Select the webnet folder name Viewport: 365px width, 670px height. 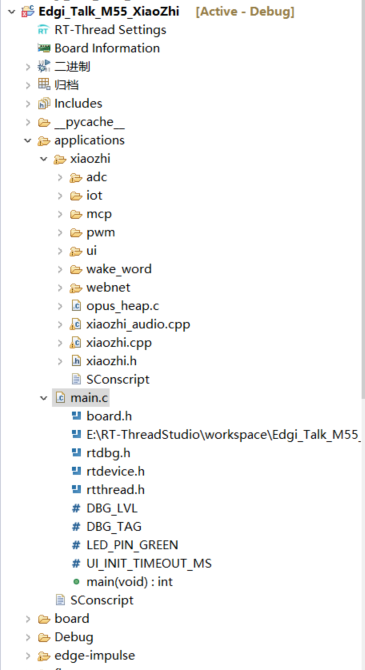pyautogui.click(x=108, y=287)
